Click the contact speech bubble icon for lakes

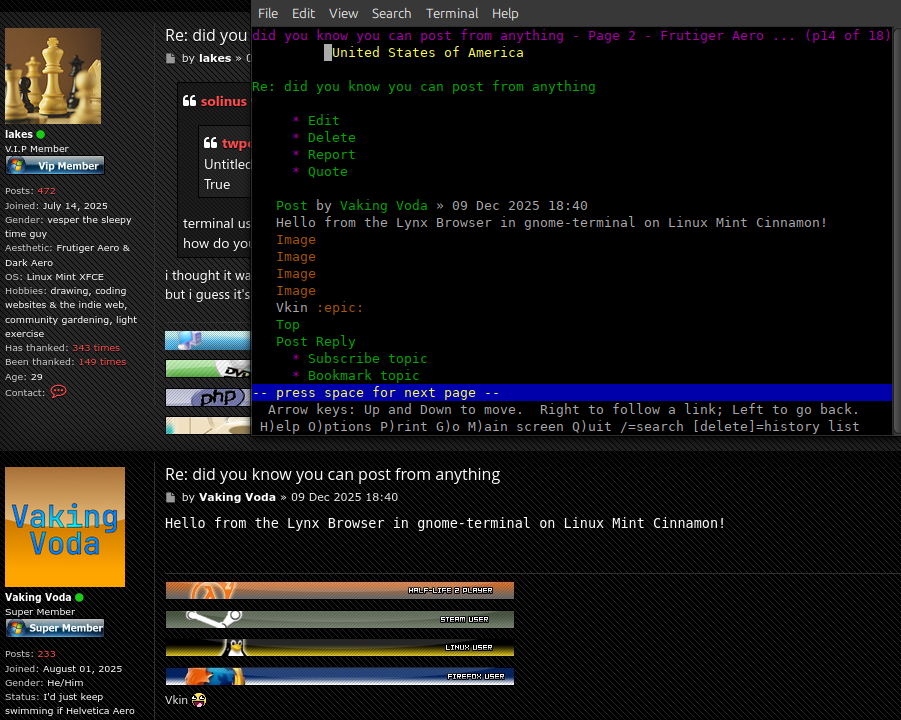(x=58, y=392)
